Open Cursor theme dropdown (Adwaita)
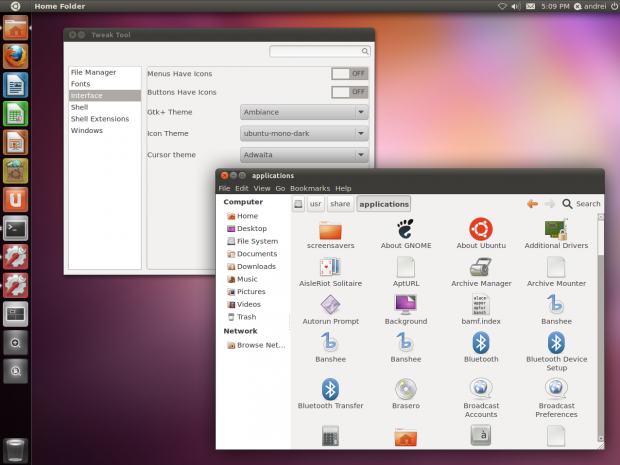Viewport: 620px width, 465px height. point(304,155)
